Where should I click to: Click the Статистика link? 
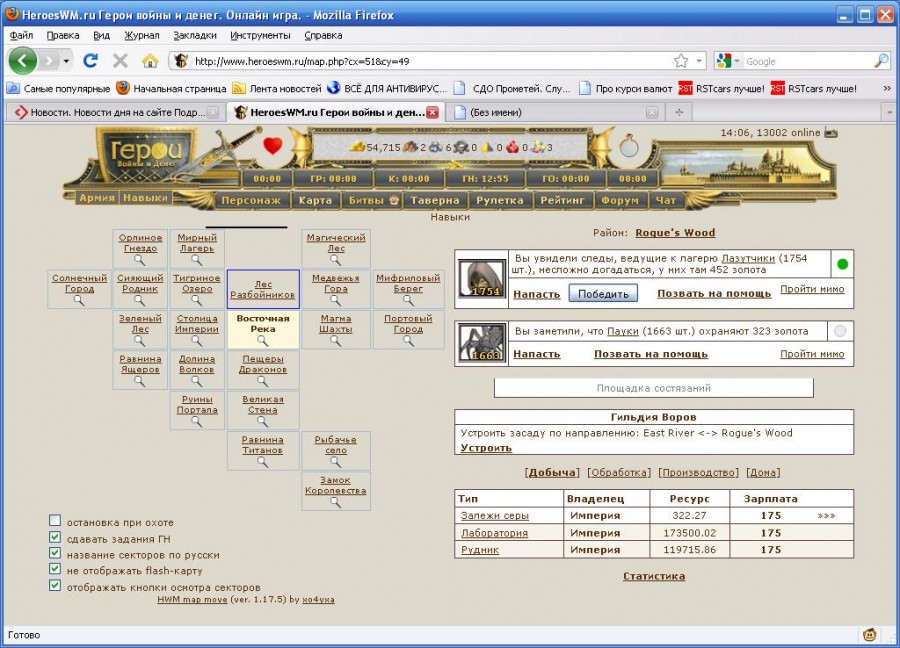tap(654, 576)
